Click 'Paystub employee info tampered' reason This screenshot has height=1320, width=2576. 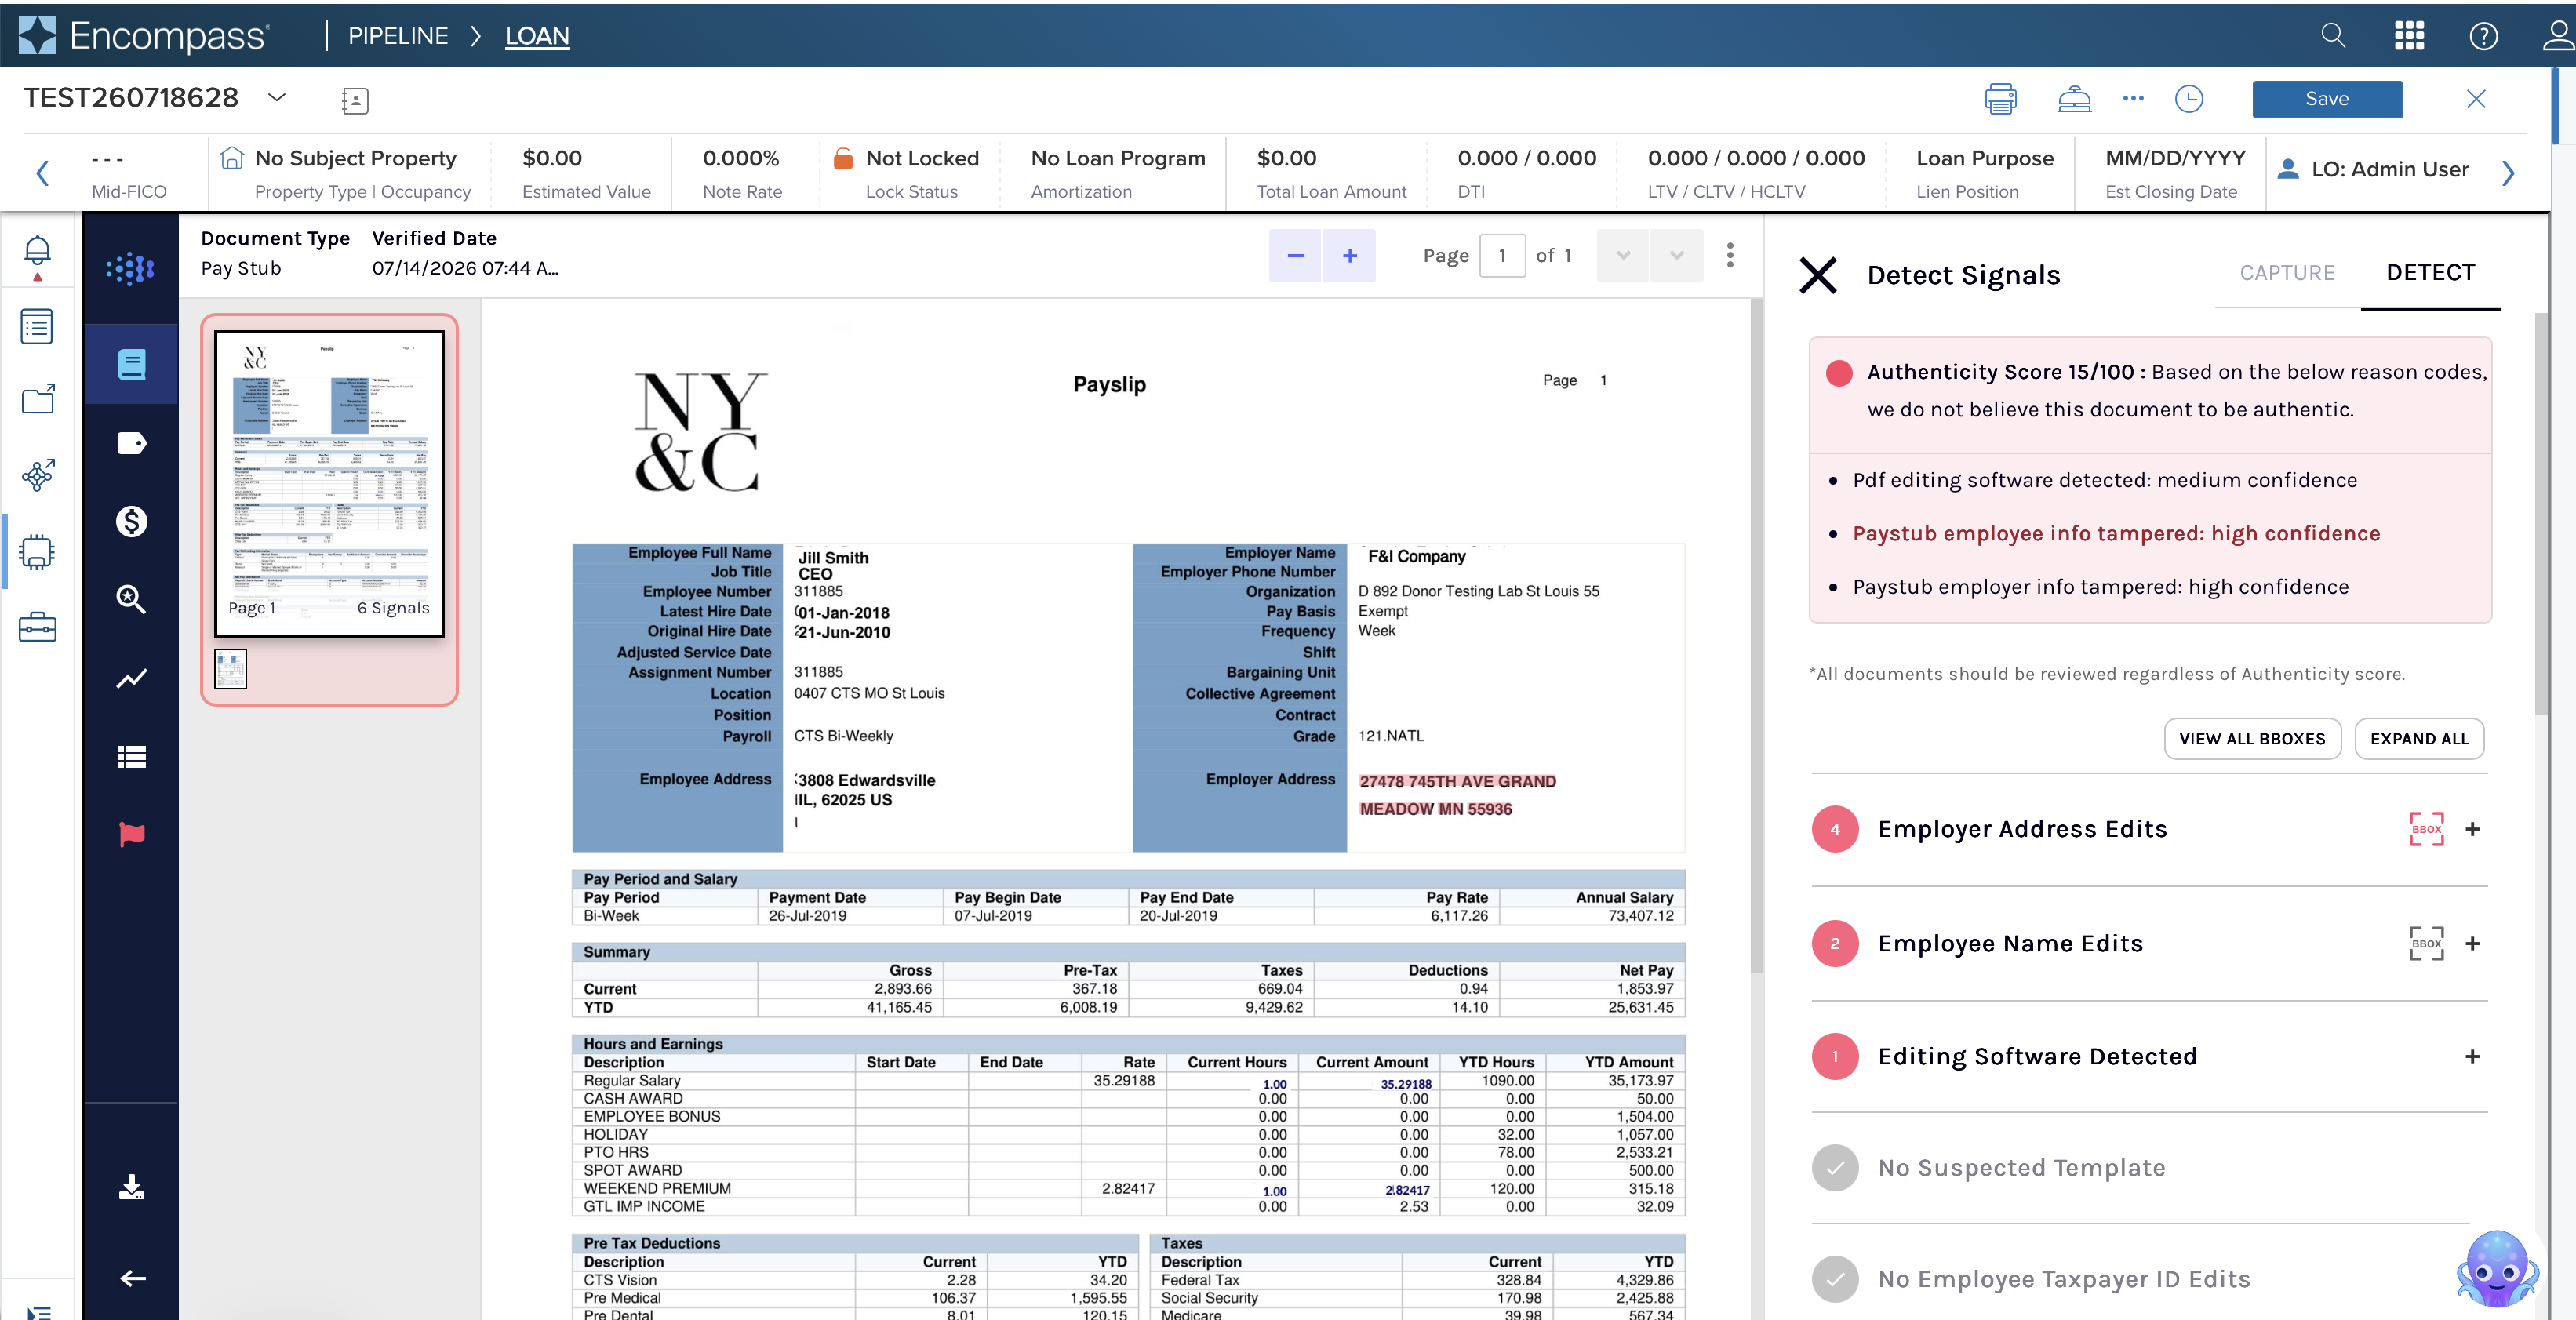(2116, 534)
